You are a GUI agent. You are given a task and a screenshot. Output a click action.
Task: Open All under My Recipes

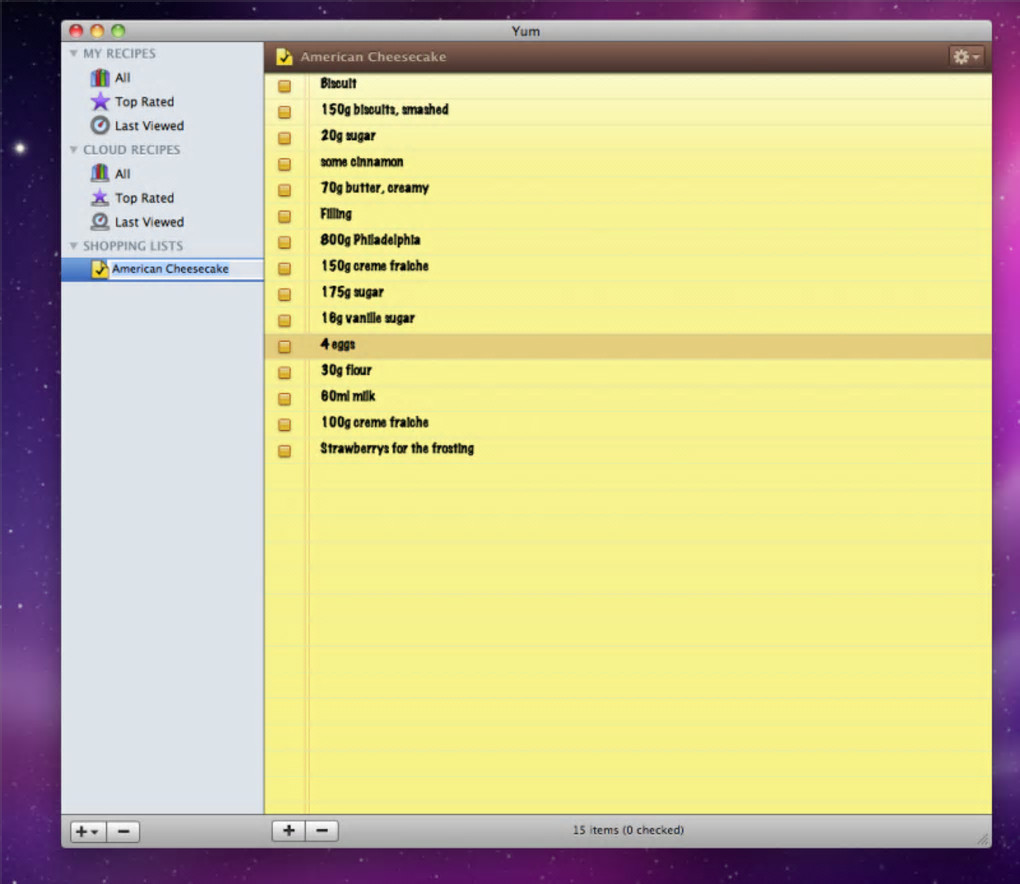[122, 78]
